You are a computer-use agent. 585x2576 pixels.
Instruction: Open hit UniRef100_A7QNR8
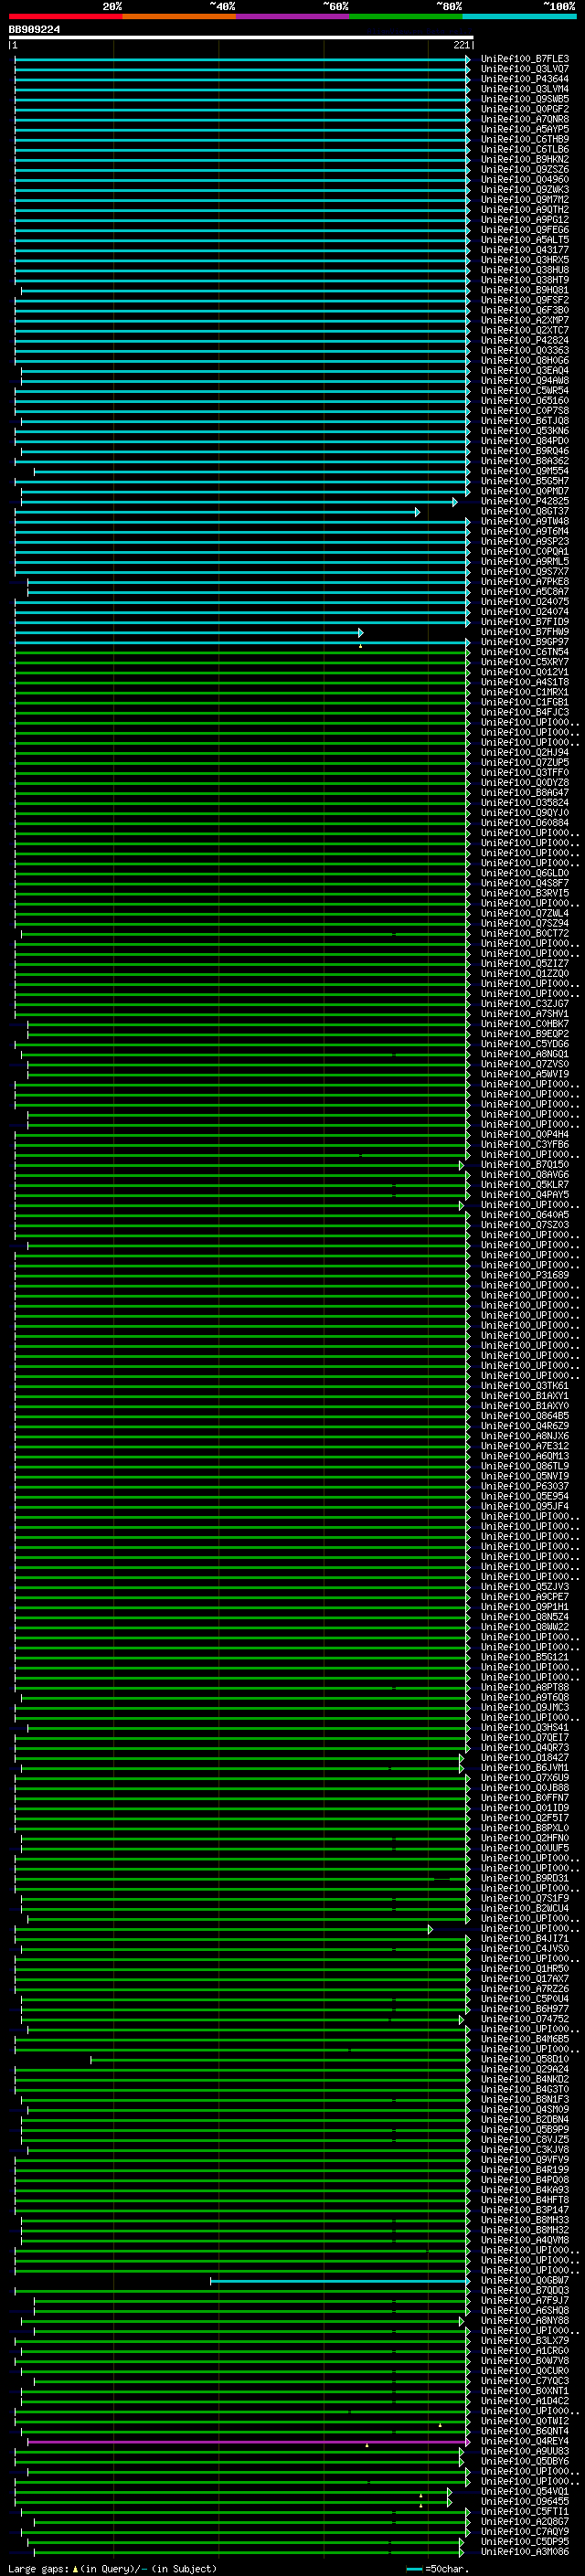coord(525,119)
